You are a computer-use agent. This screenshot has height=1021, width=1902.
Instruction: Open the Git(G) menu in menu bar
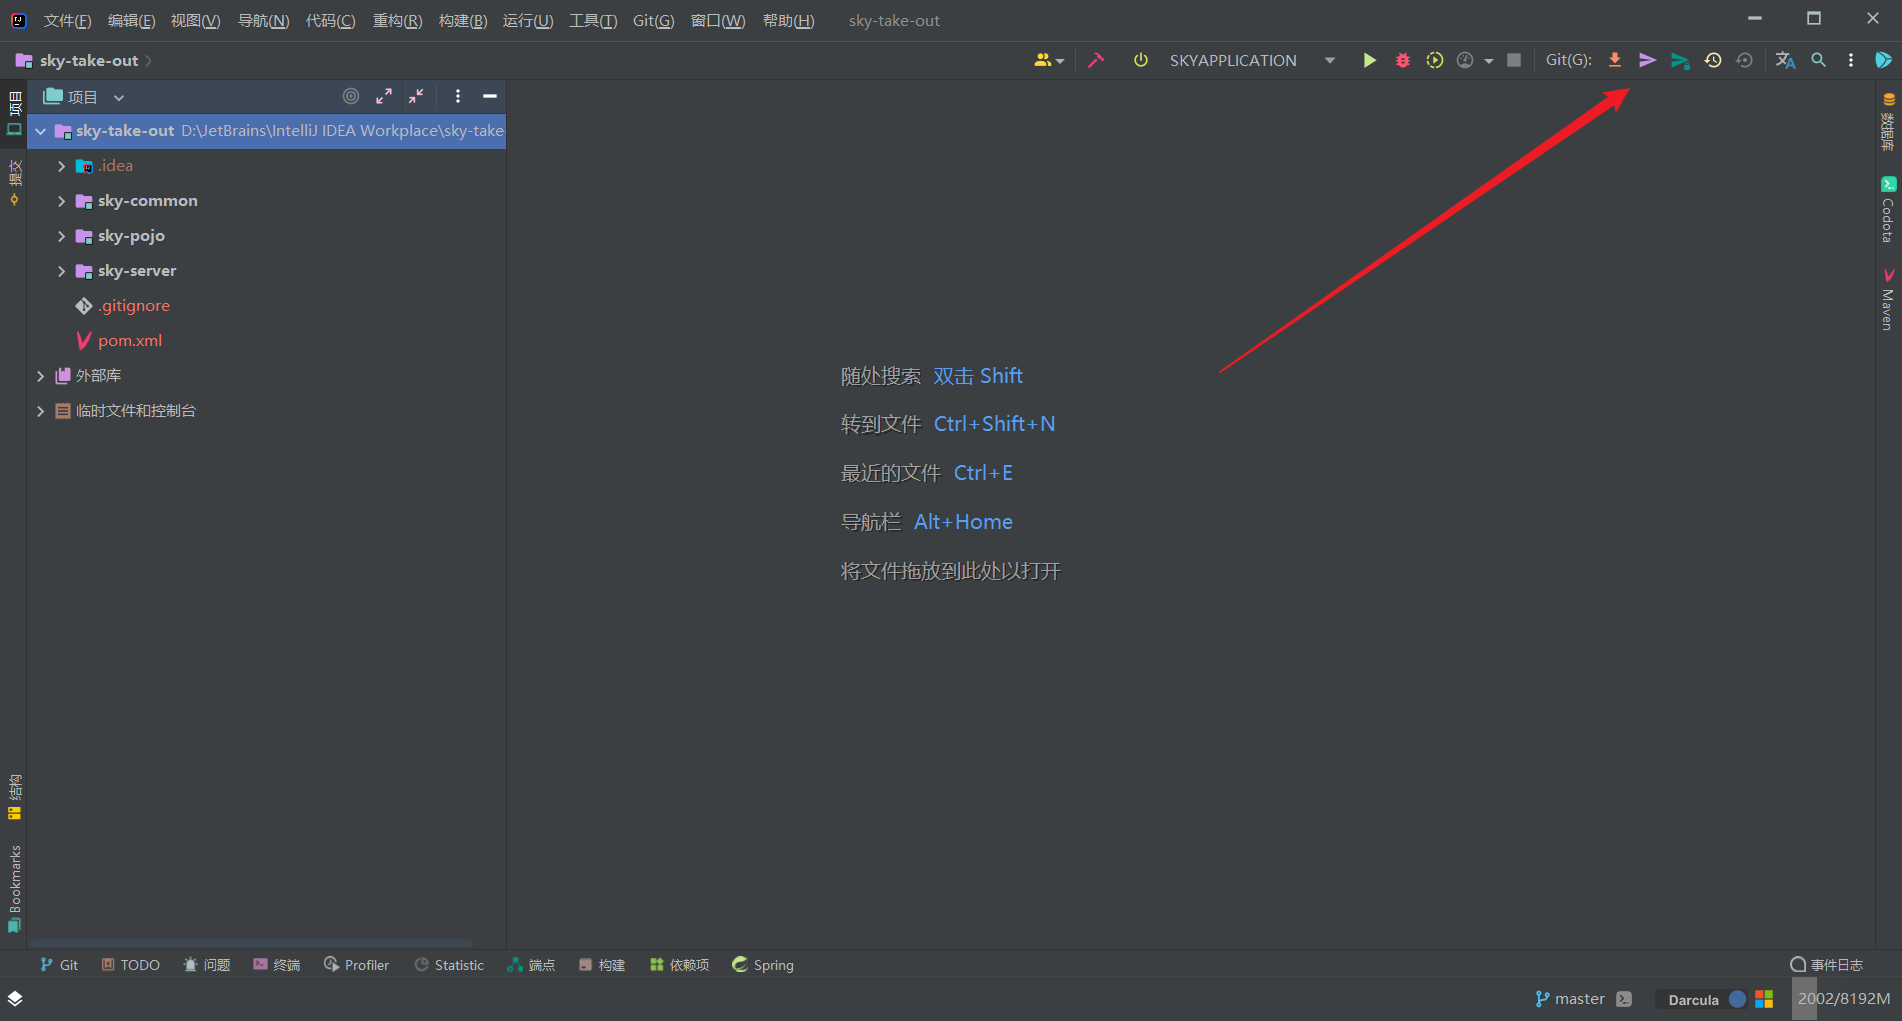click(x=654, y=20)
